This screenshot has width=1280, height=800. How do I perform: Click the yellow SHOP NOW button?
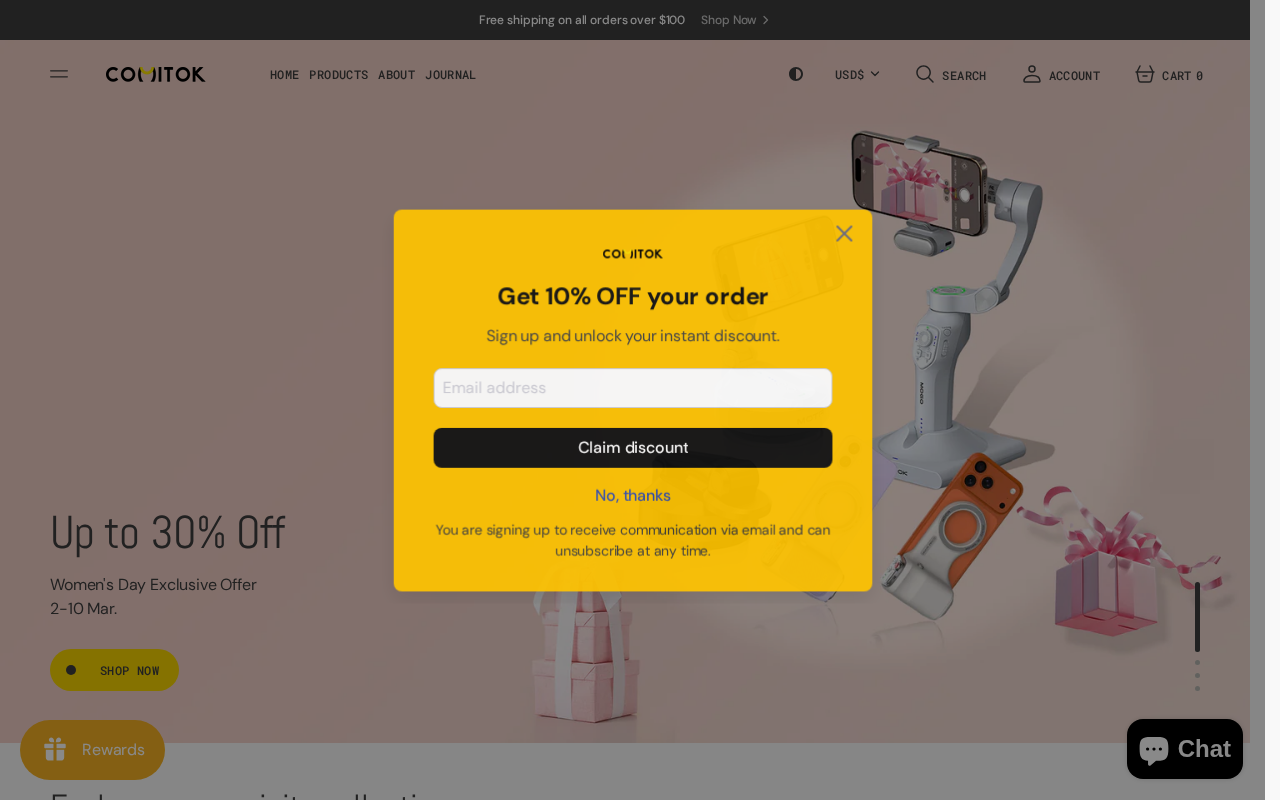114,670
